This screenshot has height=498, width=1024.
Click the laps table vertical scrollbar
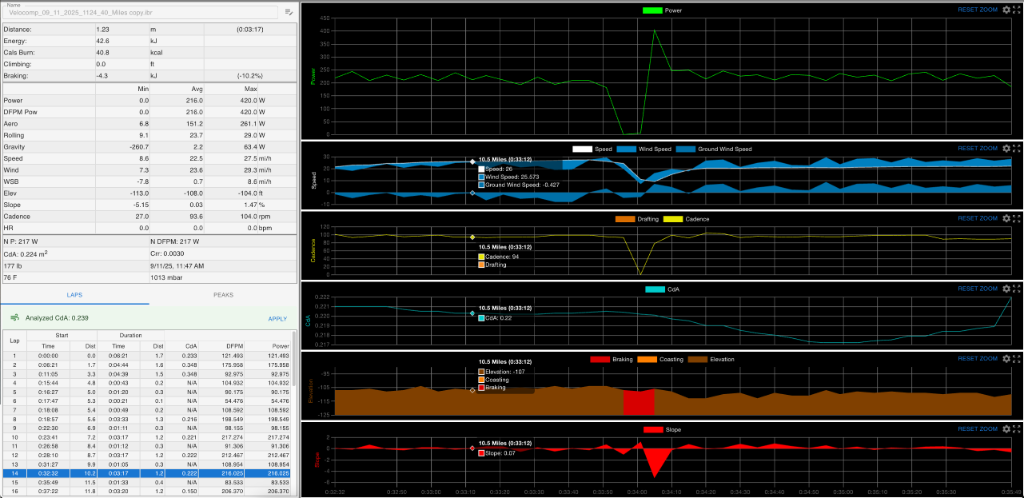click(x=293, y=359)
